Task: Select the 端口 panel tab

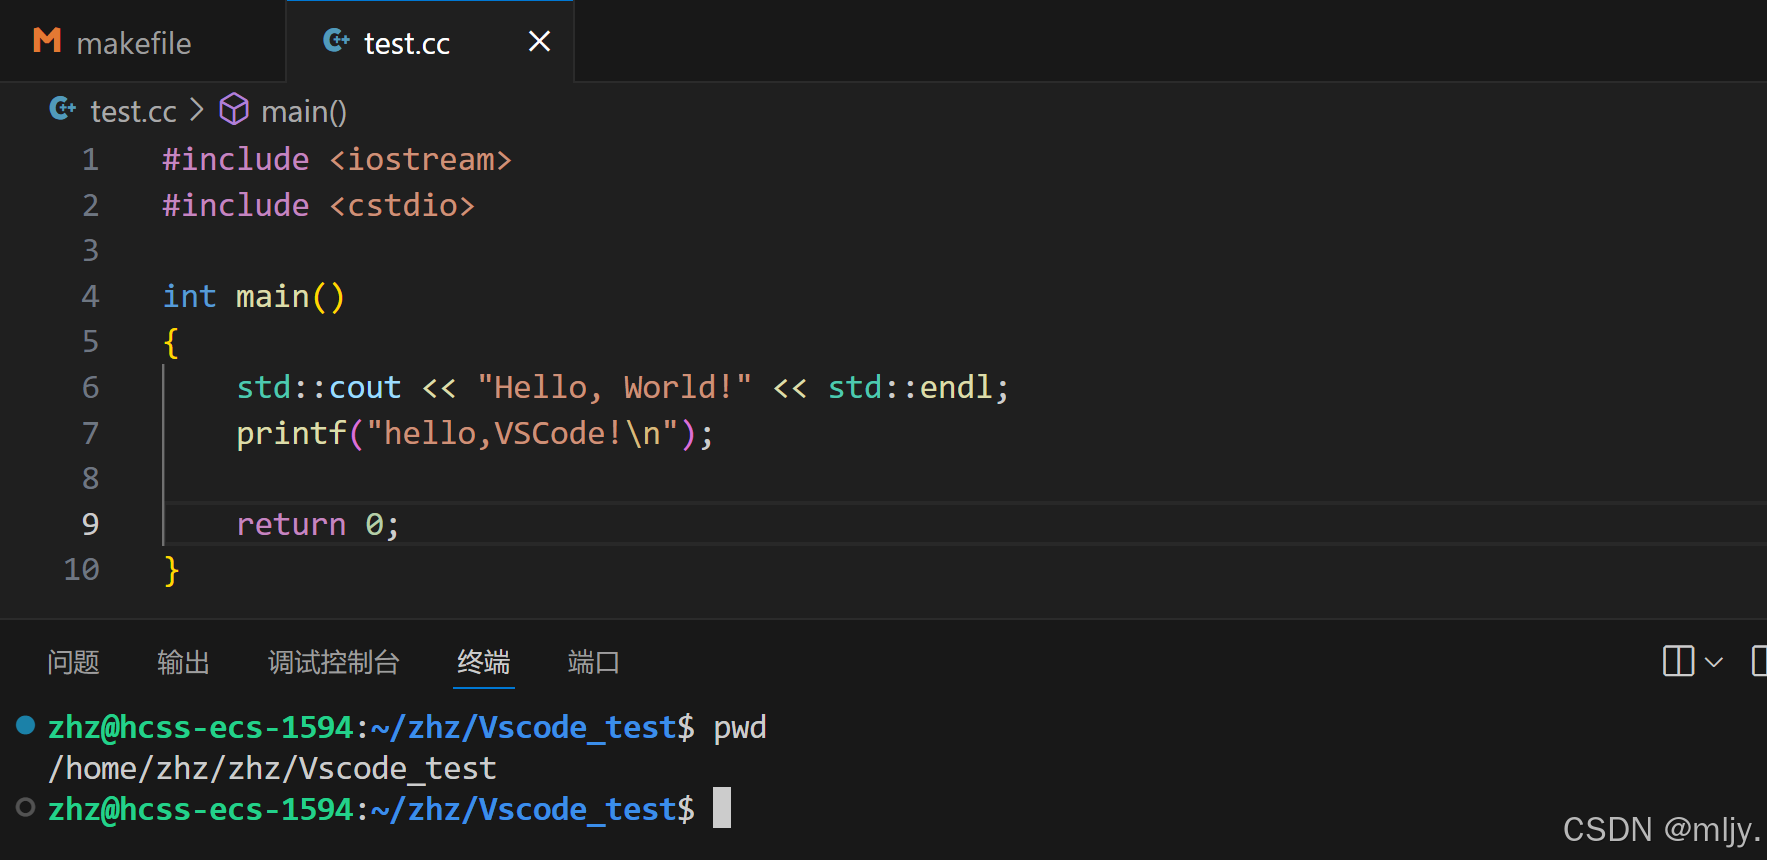Action: 593,662
